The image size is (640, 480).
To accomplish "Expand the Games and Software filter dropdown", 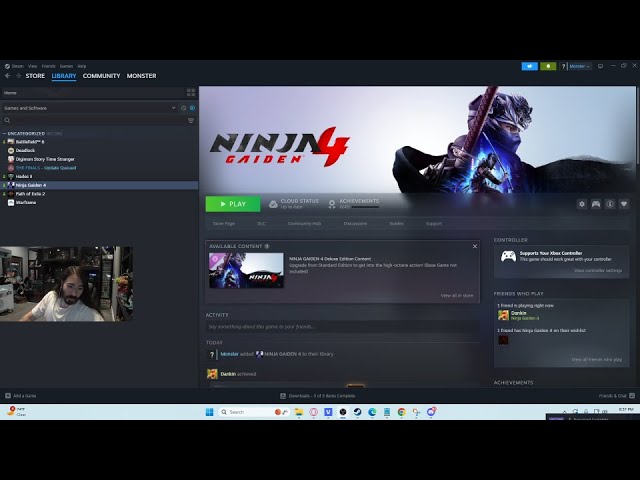I will (89, 108).
